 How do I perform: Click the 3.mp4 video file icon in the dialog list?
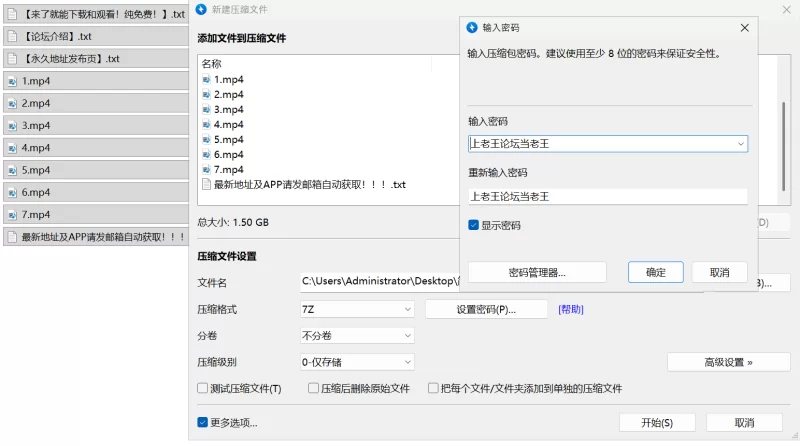point(206,109)
